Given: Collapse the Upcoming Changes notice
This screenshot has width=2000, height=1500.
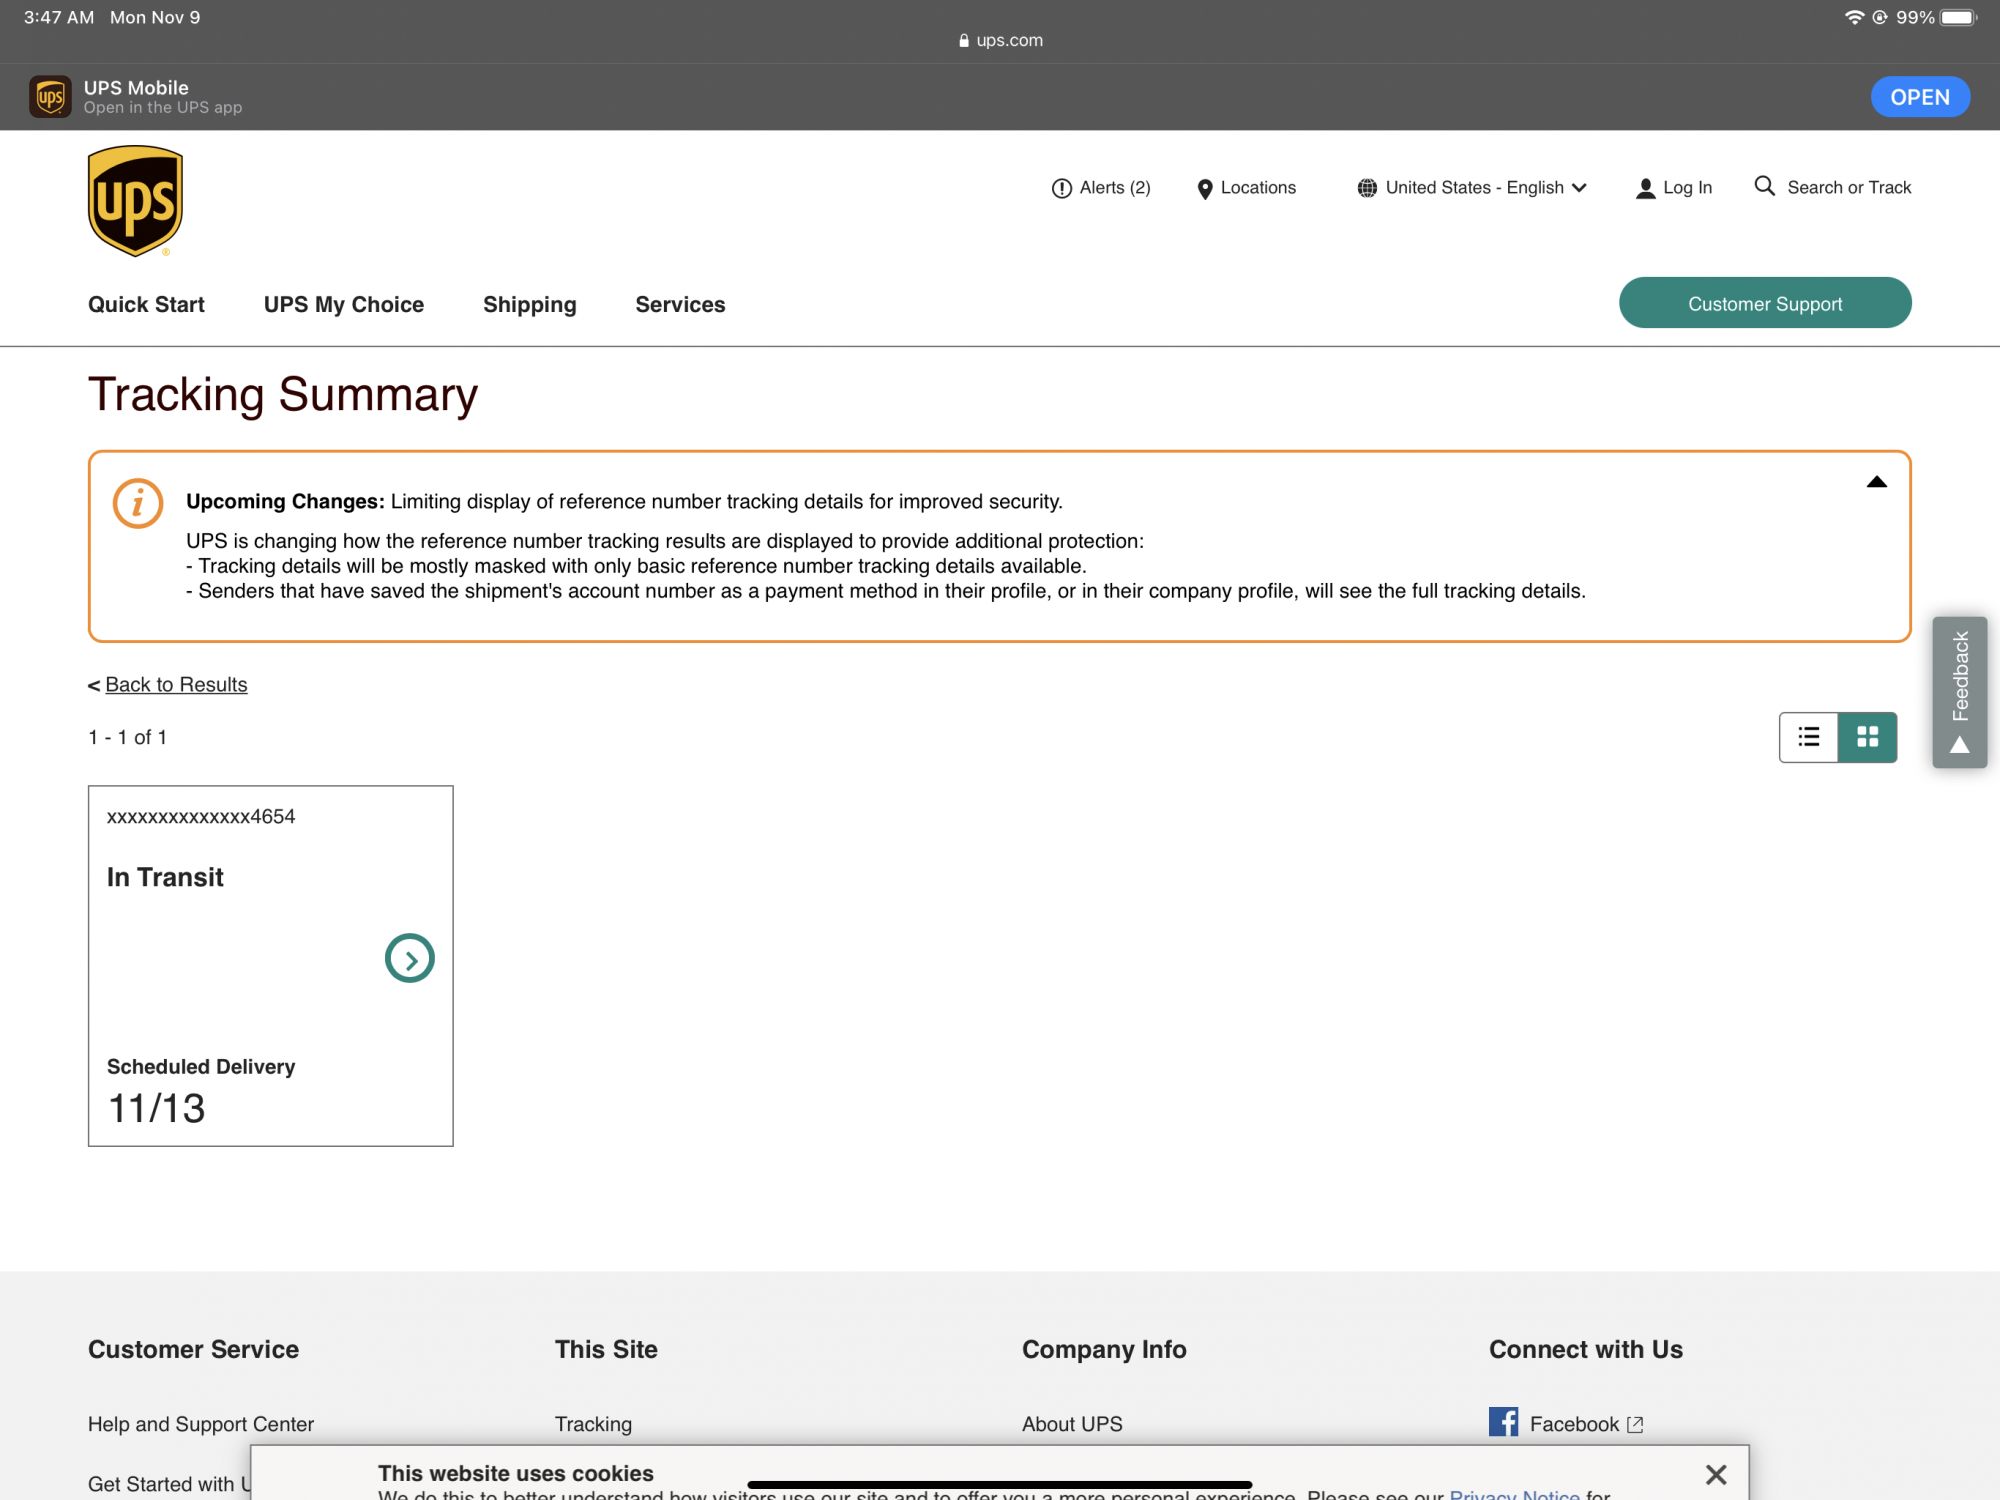Looking at the screenshot, I should pos(1876,483).
